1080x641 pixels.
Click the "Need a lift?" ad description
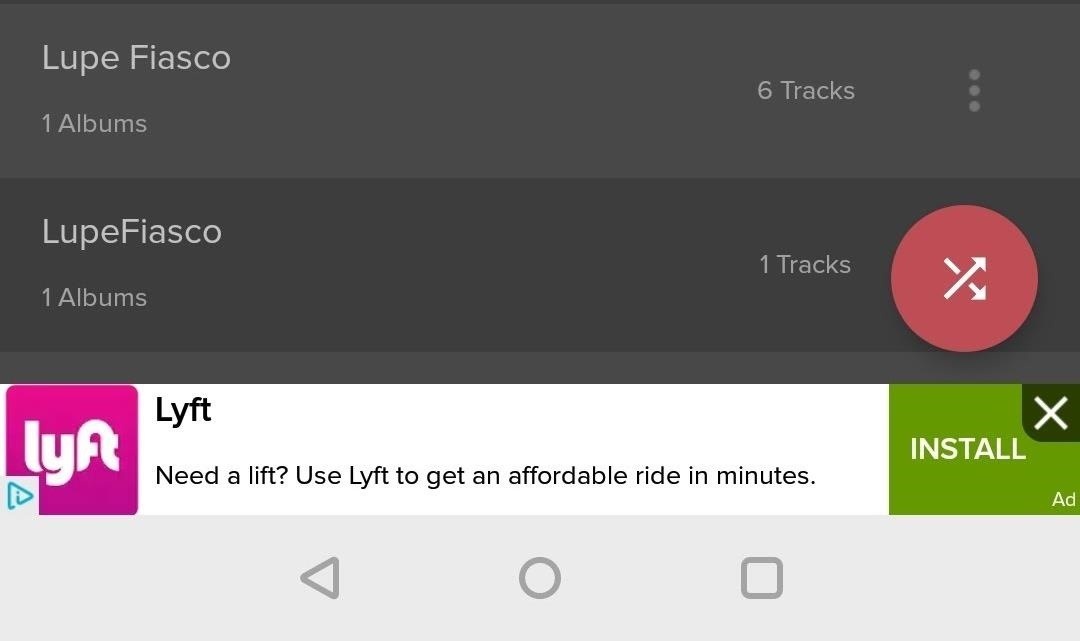485,476
